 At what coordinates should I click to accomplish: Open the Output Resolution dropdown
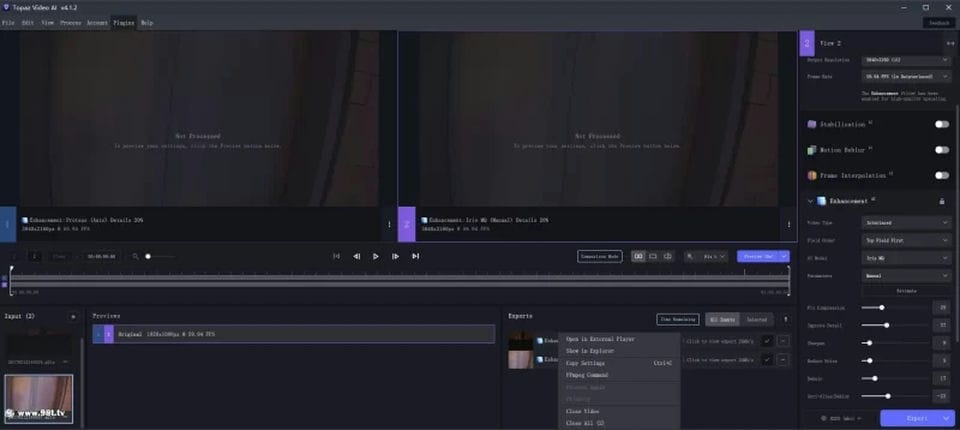click(906, 60)
